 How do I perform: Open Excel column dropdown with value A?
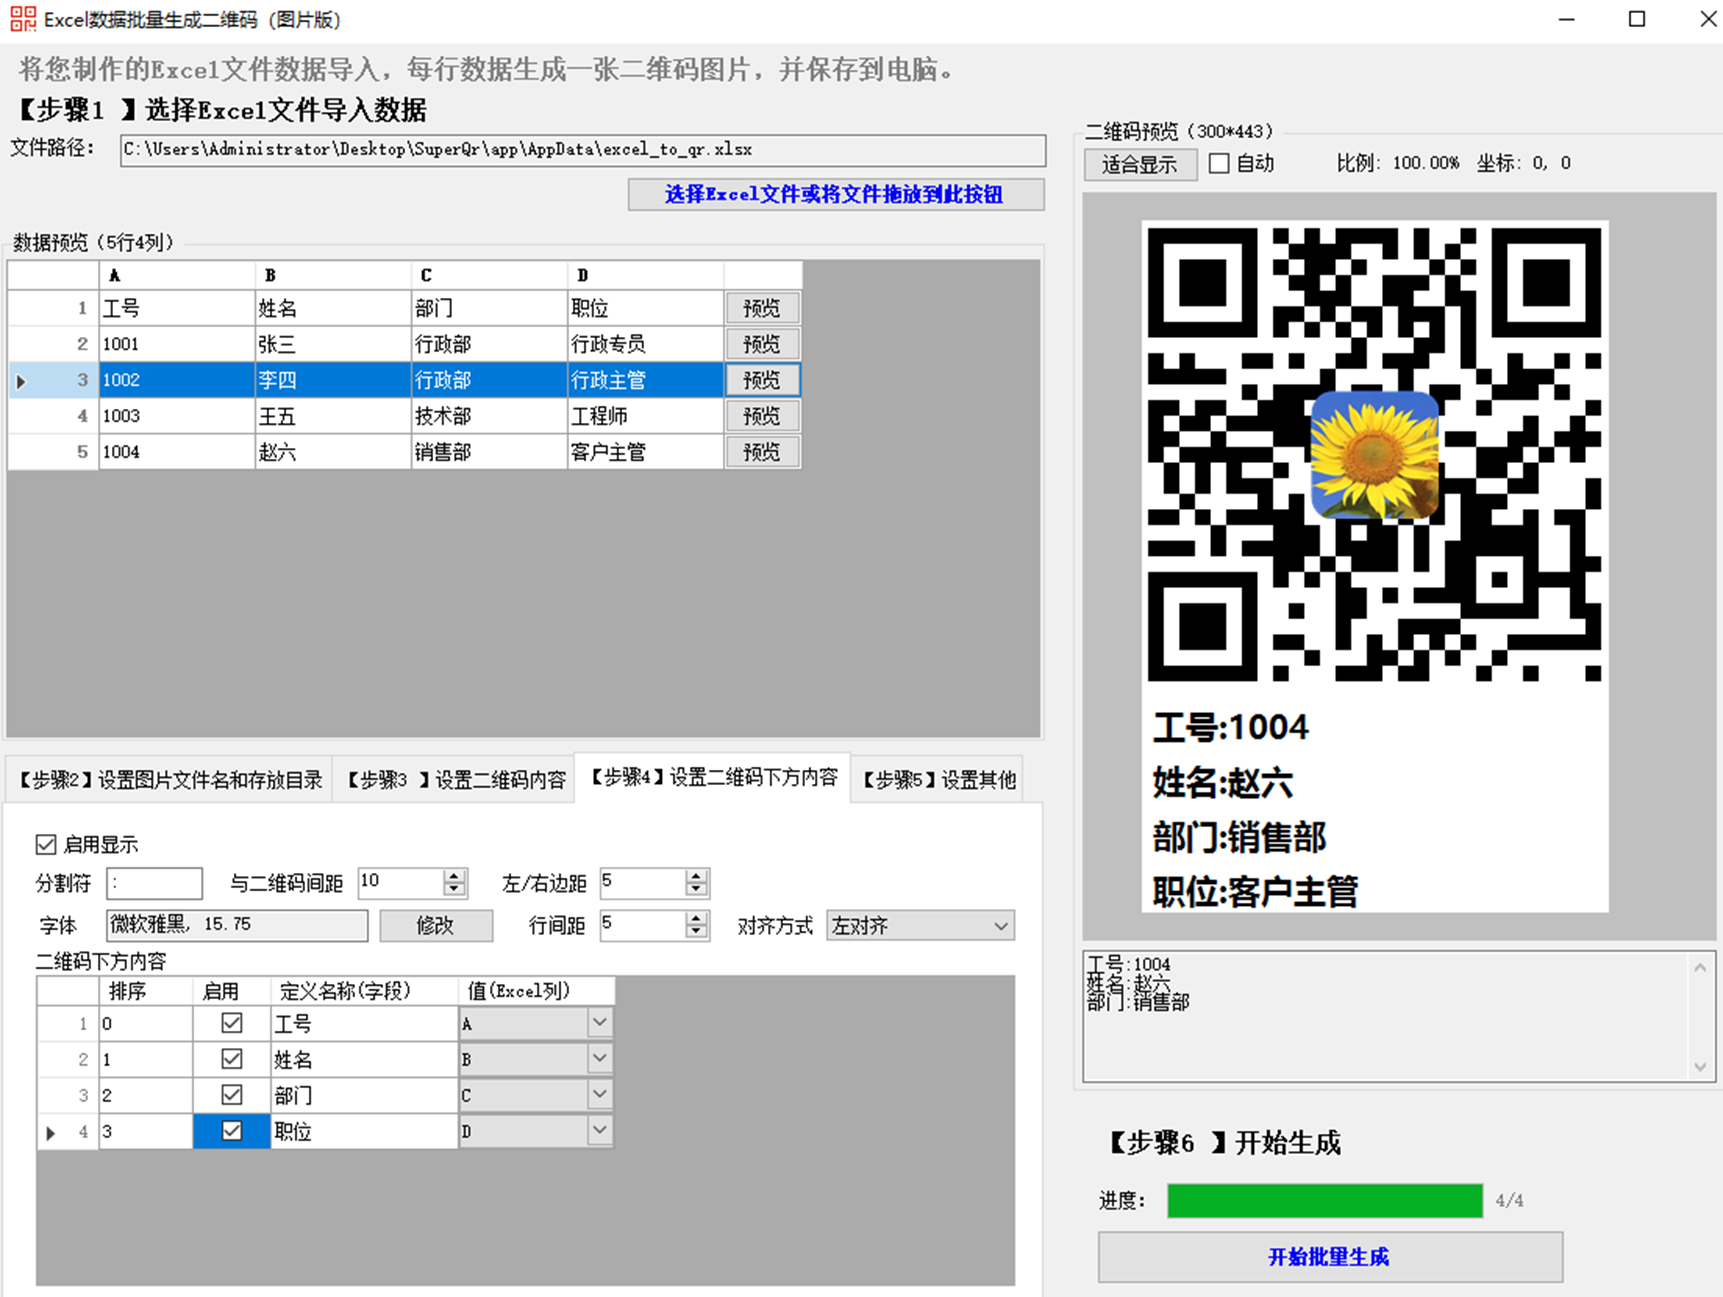[x=599, y=1023]
